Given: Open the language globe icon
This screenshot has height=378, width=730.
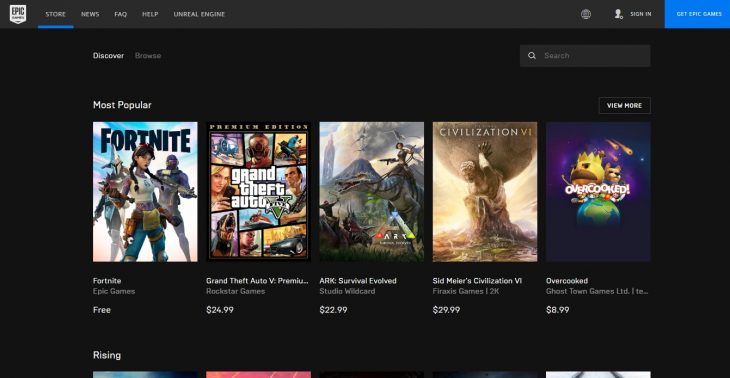Looking at the screenshot, I should pos(586,14).
